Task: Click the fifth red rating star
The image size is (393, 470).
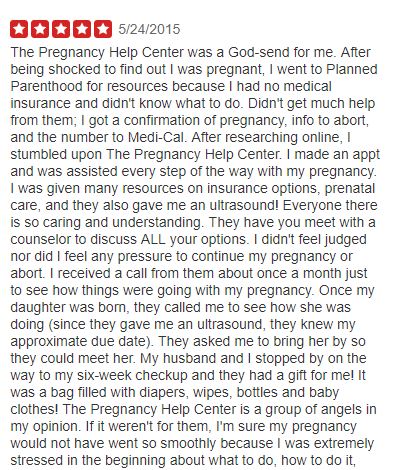Action: 103,29
